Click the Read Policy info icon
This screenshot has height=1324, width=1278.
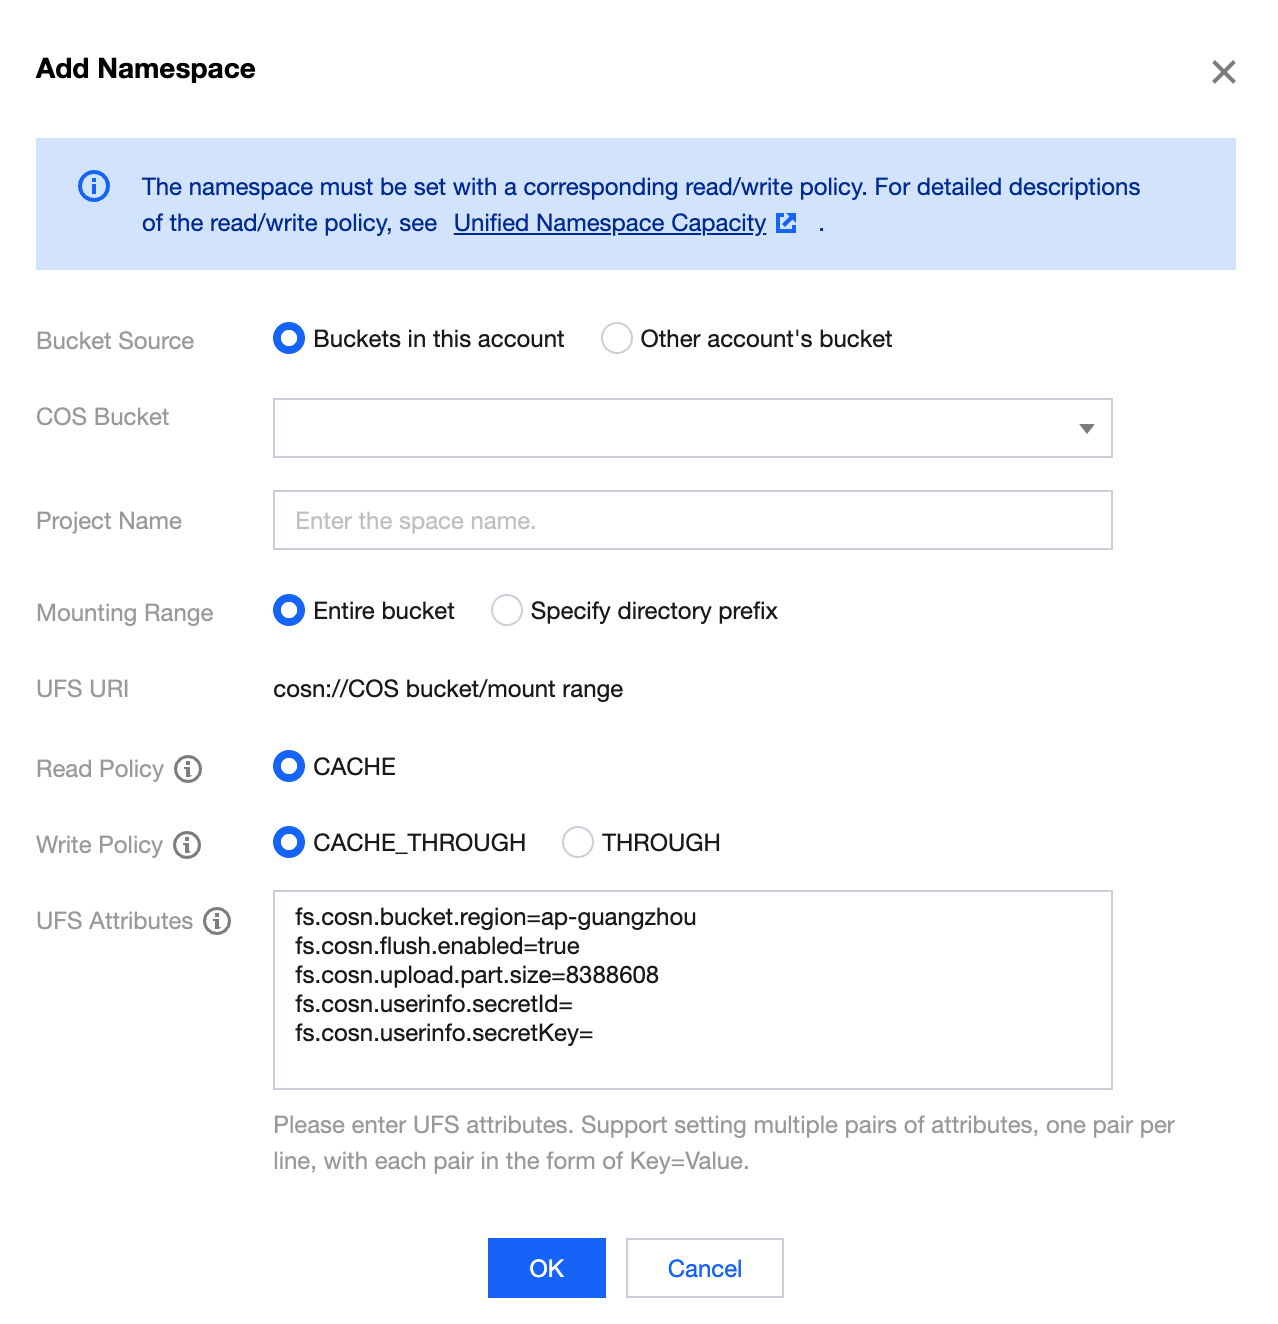[x=188, y=769]
